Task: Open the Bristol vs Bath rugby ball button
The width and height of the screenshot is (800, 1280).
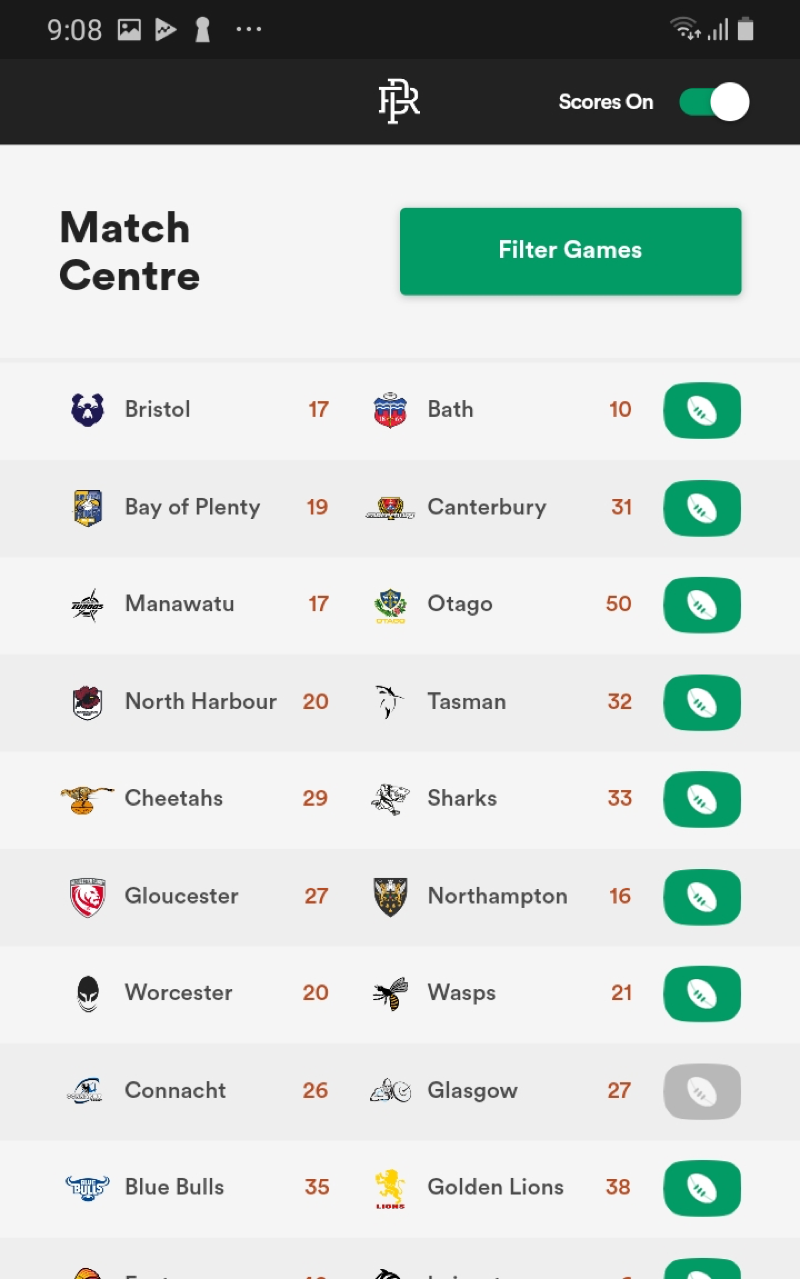Action: coord(702,410)
